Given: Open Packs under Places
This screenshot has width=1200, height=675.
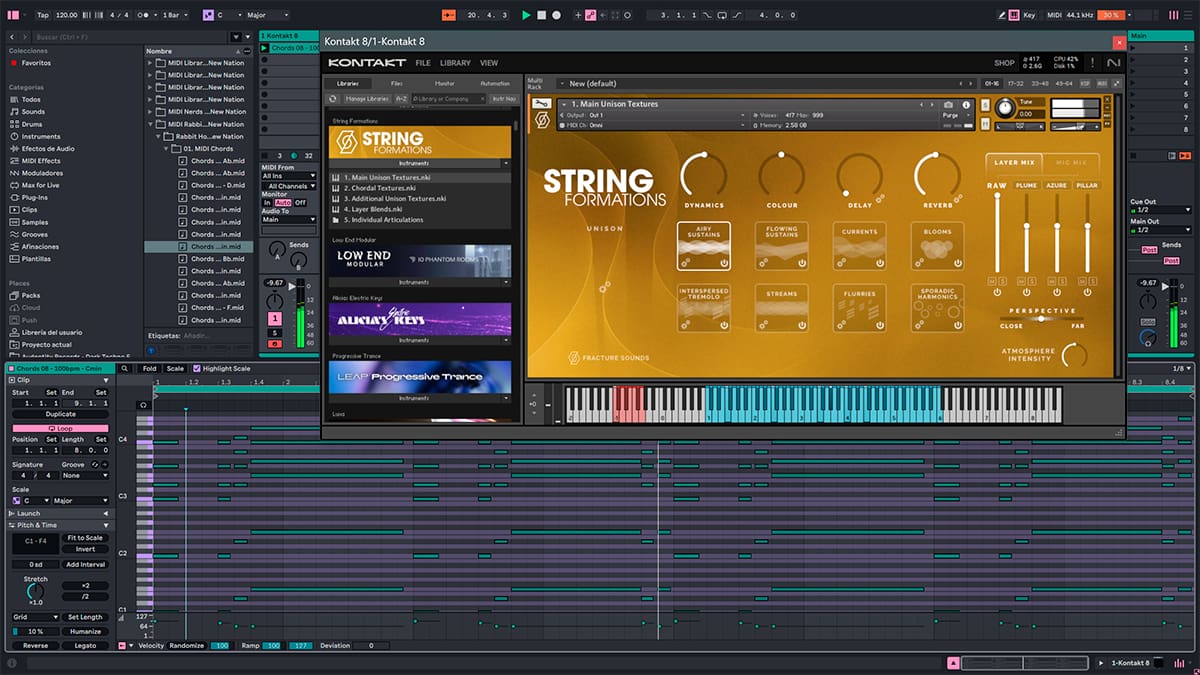Looking at the screenshot, I should (31, 295).
